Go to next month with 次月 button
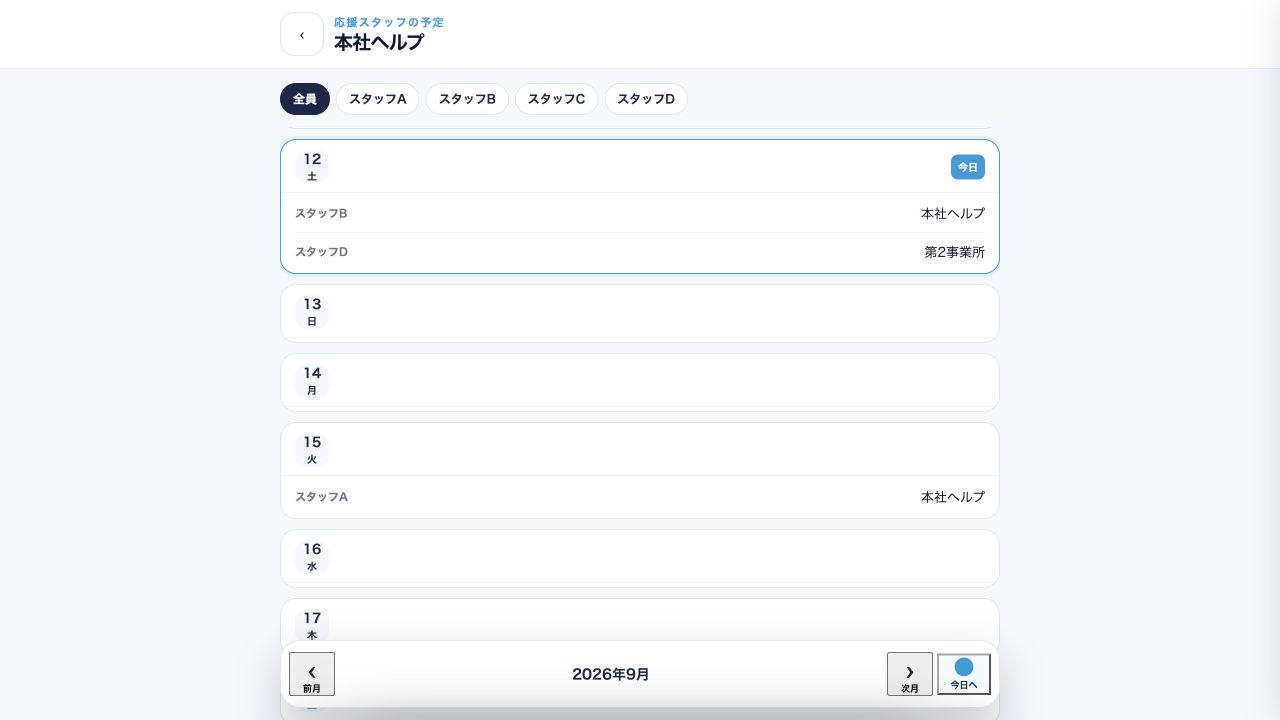This screenshot has width=1280, height=720. (x=910, y=674)
